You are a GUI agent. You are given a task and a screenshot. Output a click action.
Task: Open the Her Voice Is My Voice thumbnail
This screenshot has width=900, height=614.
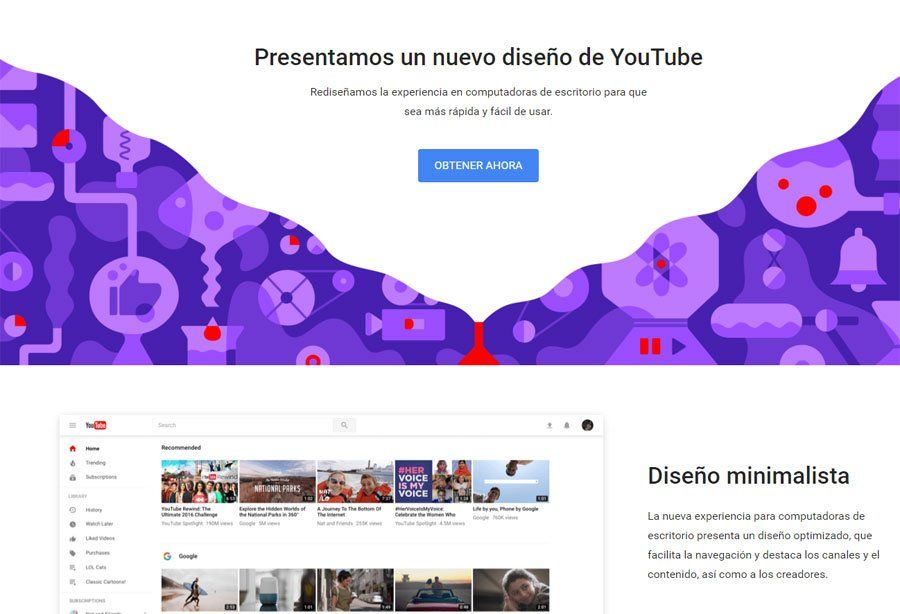(x=433, y=481)
